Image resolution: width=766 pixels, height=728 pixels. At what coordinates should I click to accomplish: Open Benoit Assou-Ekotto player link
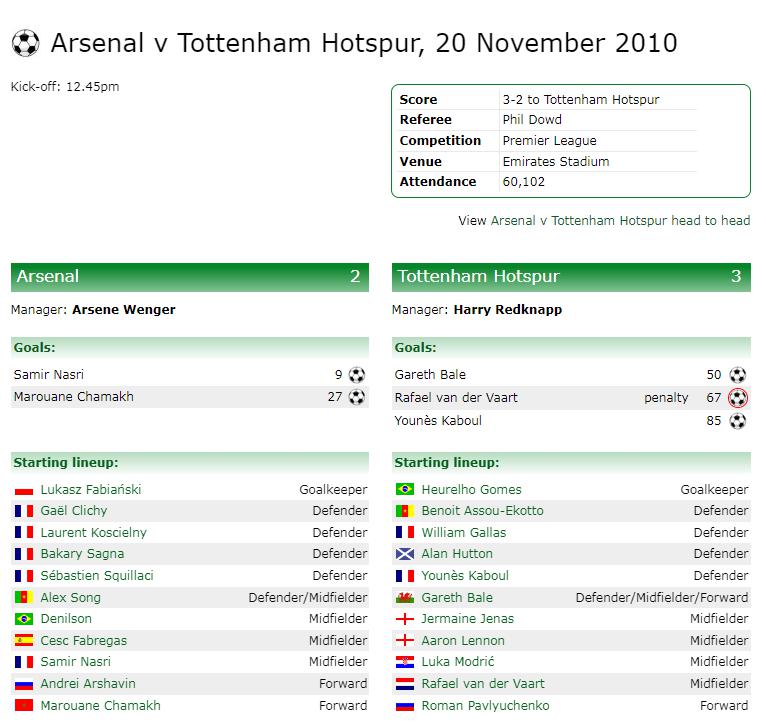click(x=482, y=511)
